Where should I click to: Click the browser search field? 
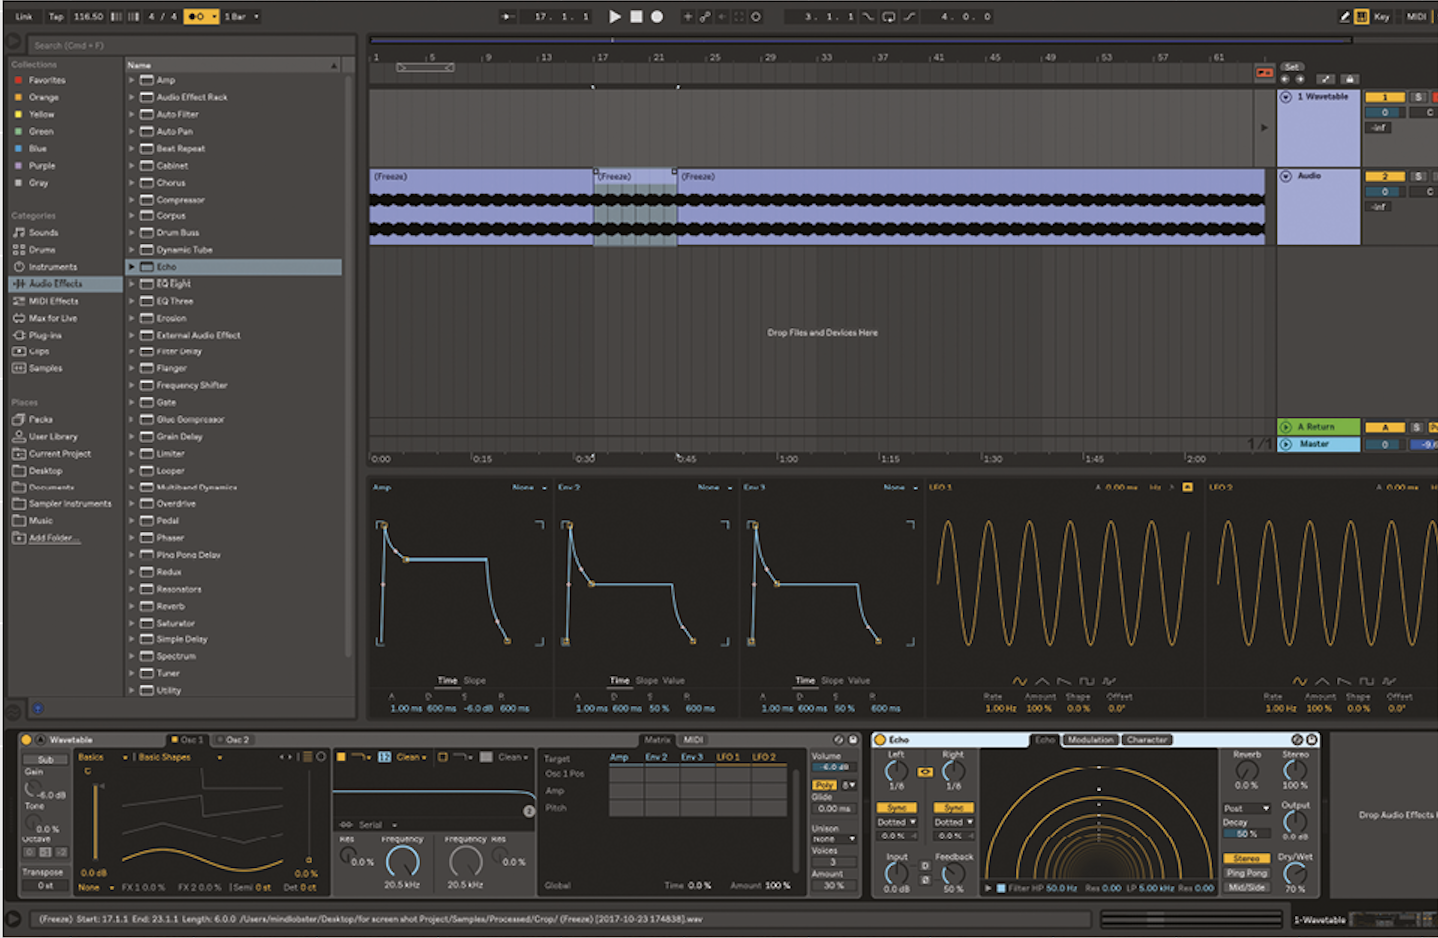(x=190, y=45)
